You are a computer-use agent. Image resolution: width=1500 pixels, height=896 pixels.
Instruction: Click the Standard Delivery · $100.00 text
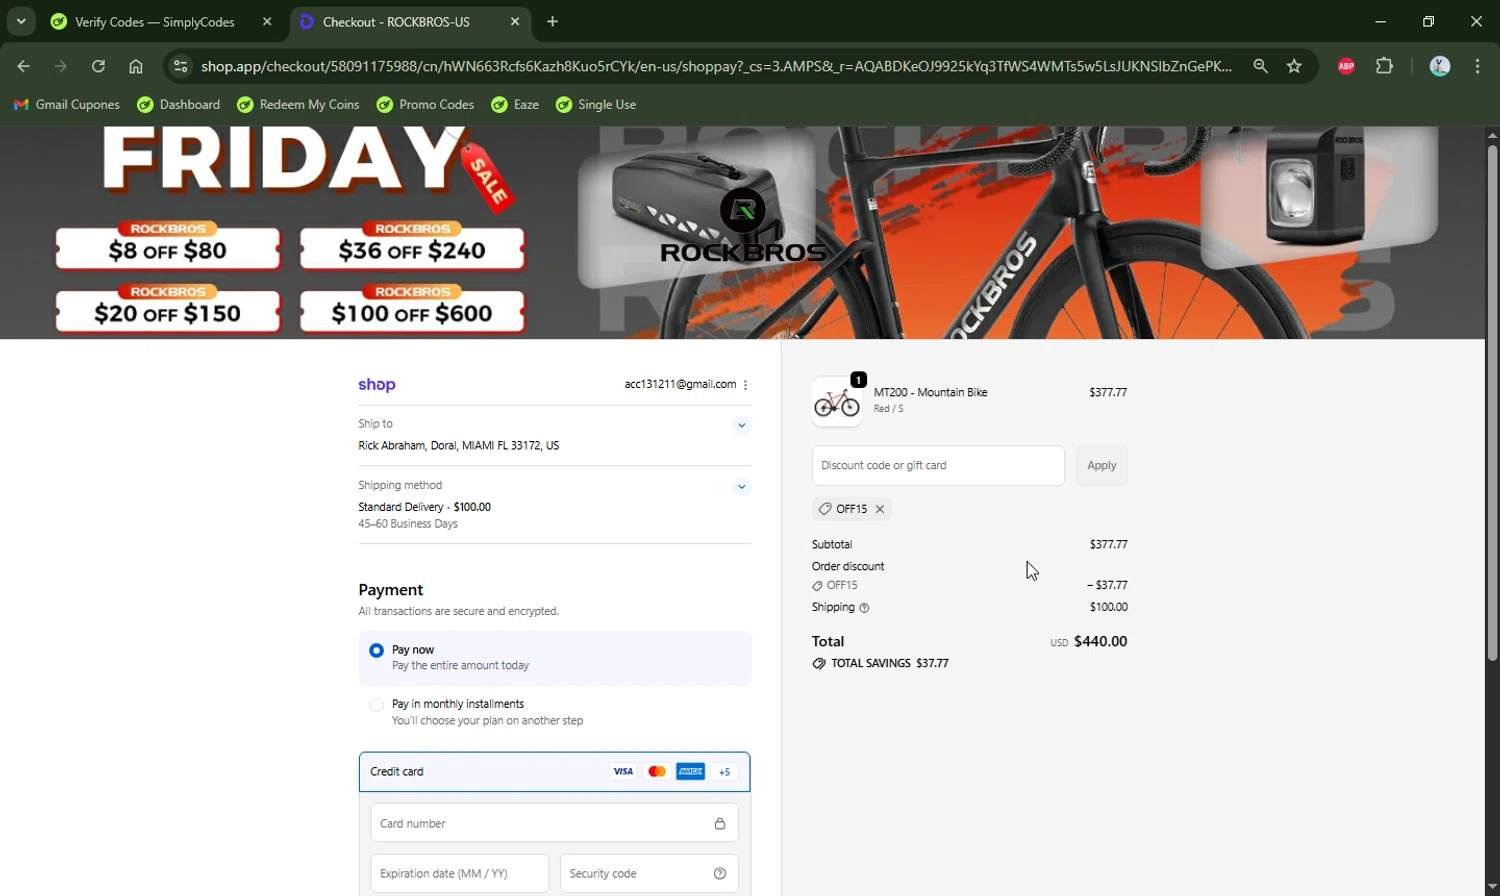click(424, 507)
